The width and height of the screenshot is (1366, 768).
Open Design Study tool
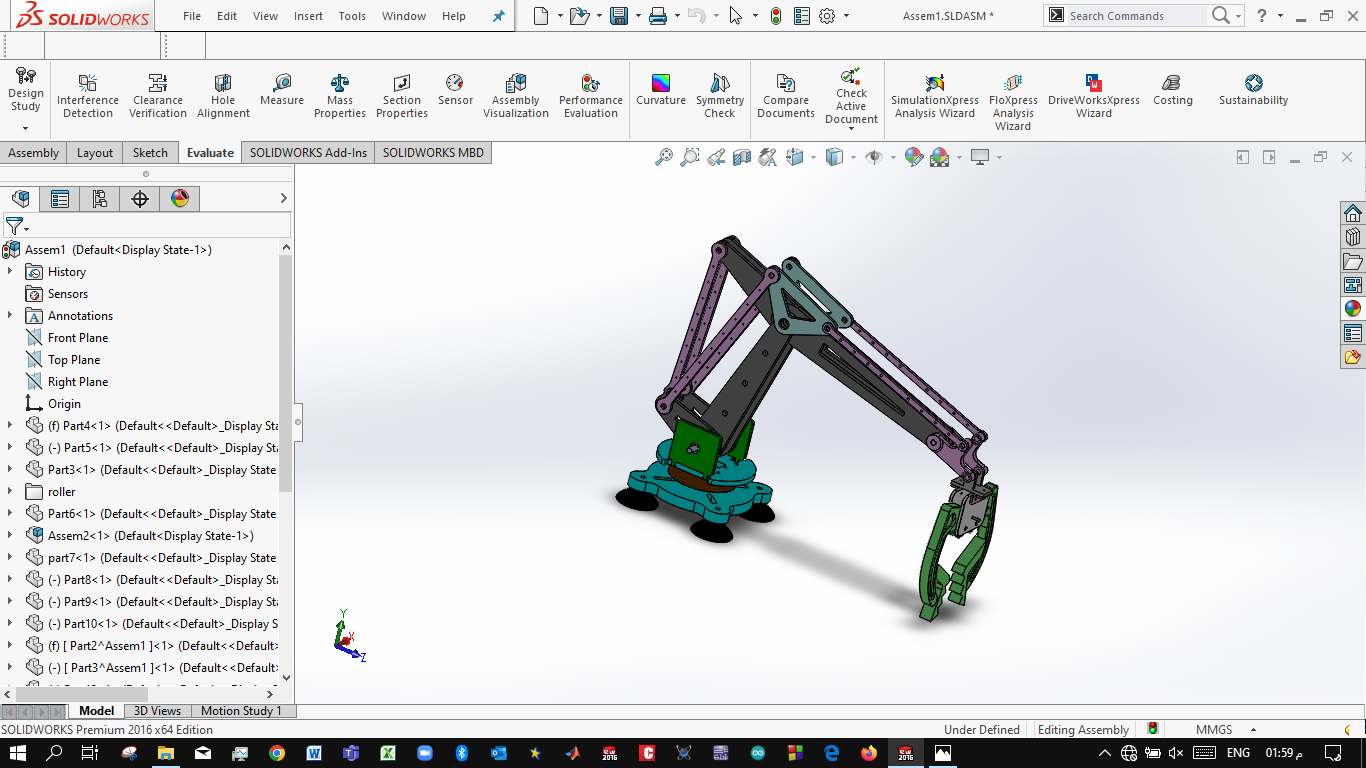25,90
